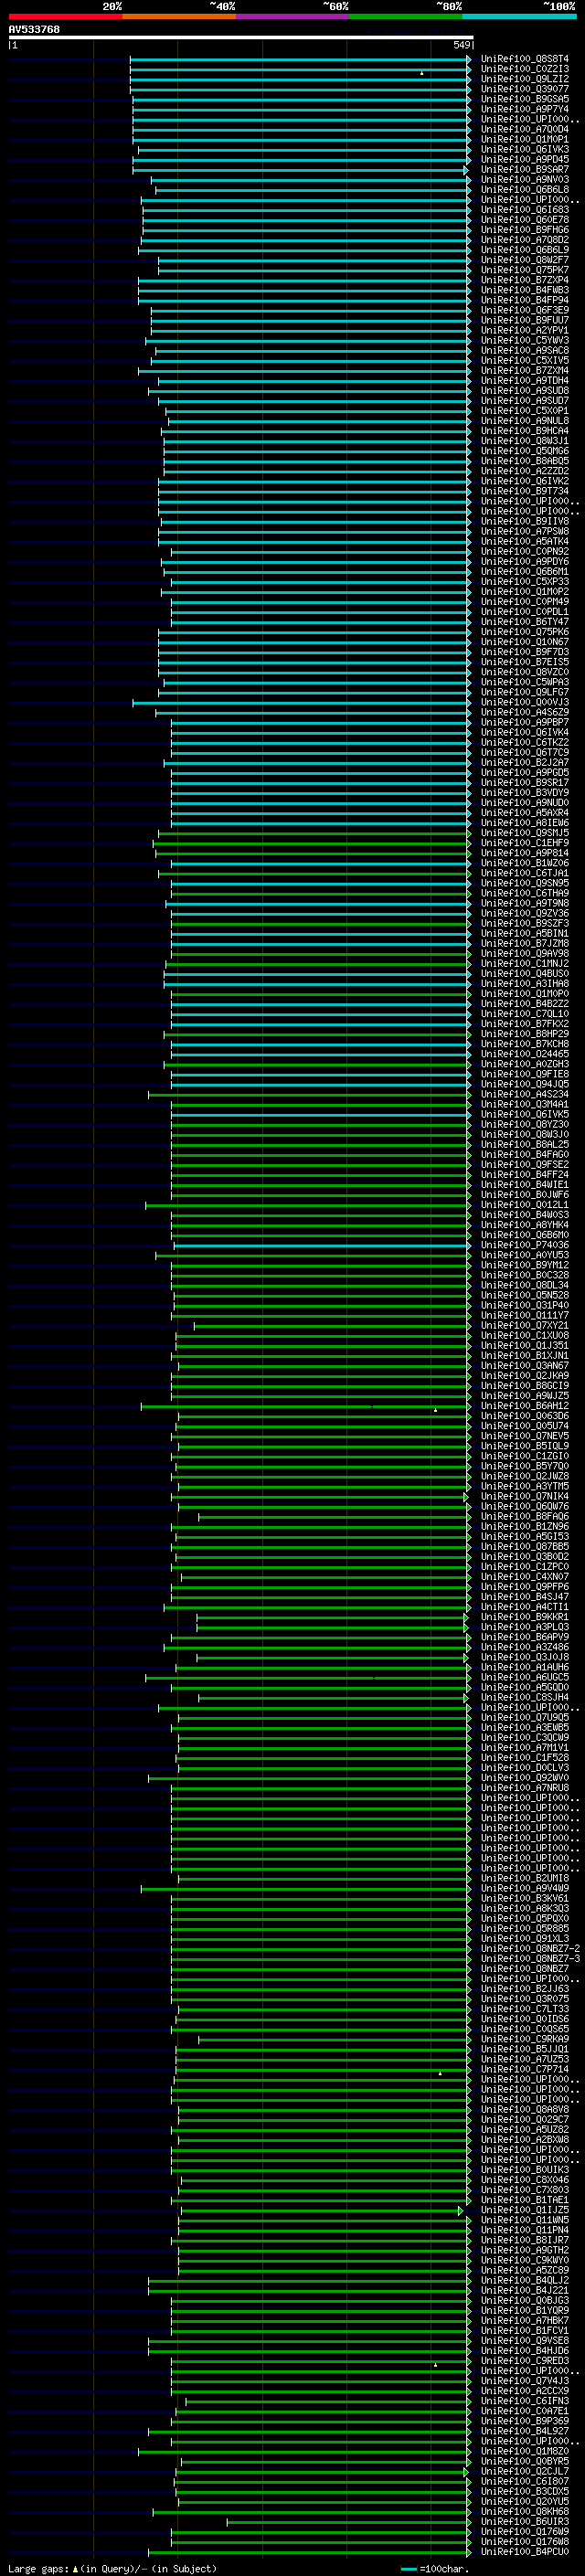Image resolution: width=585 pixels, height=2576 pixels.
Task: Click the UniRef100_Q6I683 label
Action: pyautogui.click(x=524, y=210)
